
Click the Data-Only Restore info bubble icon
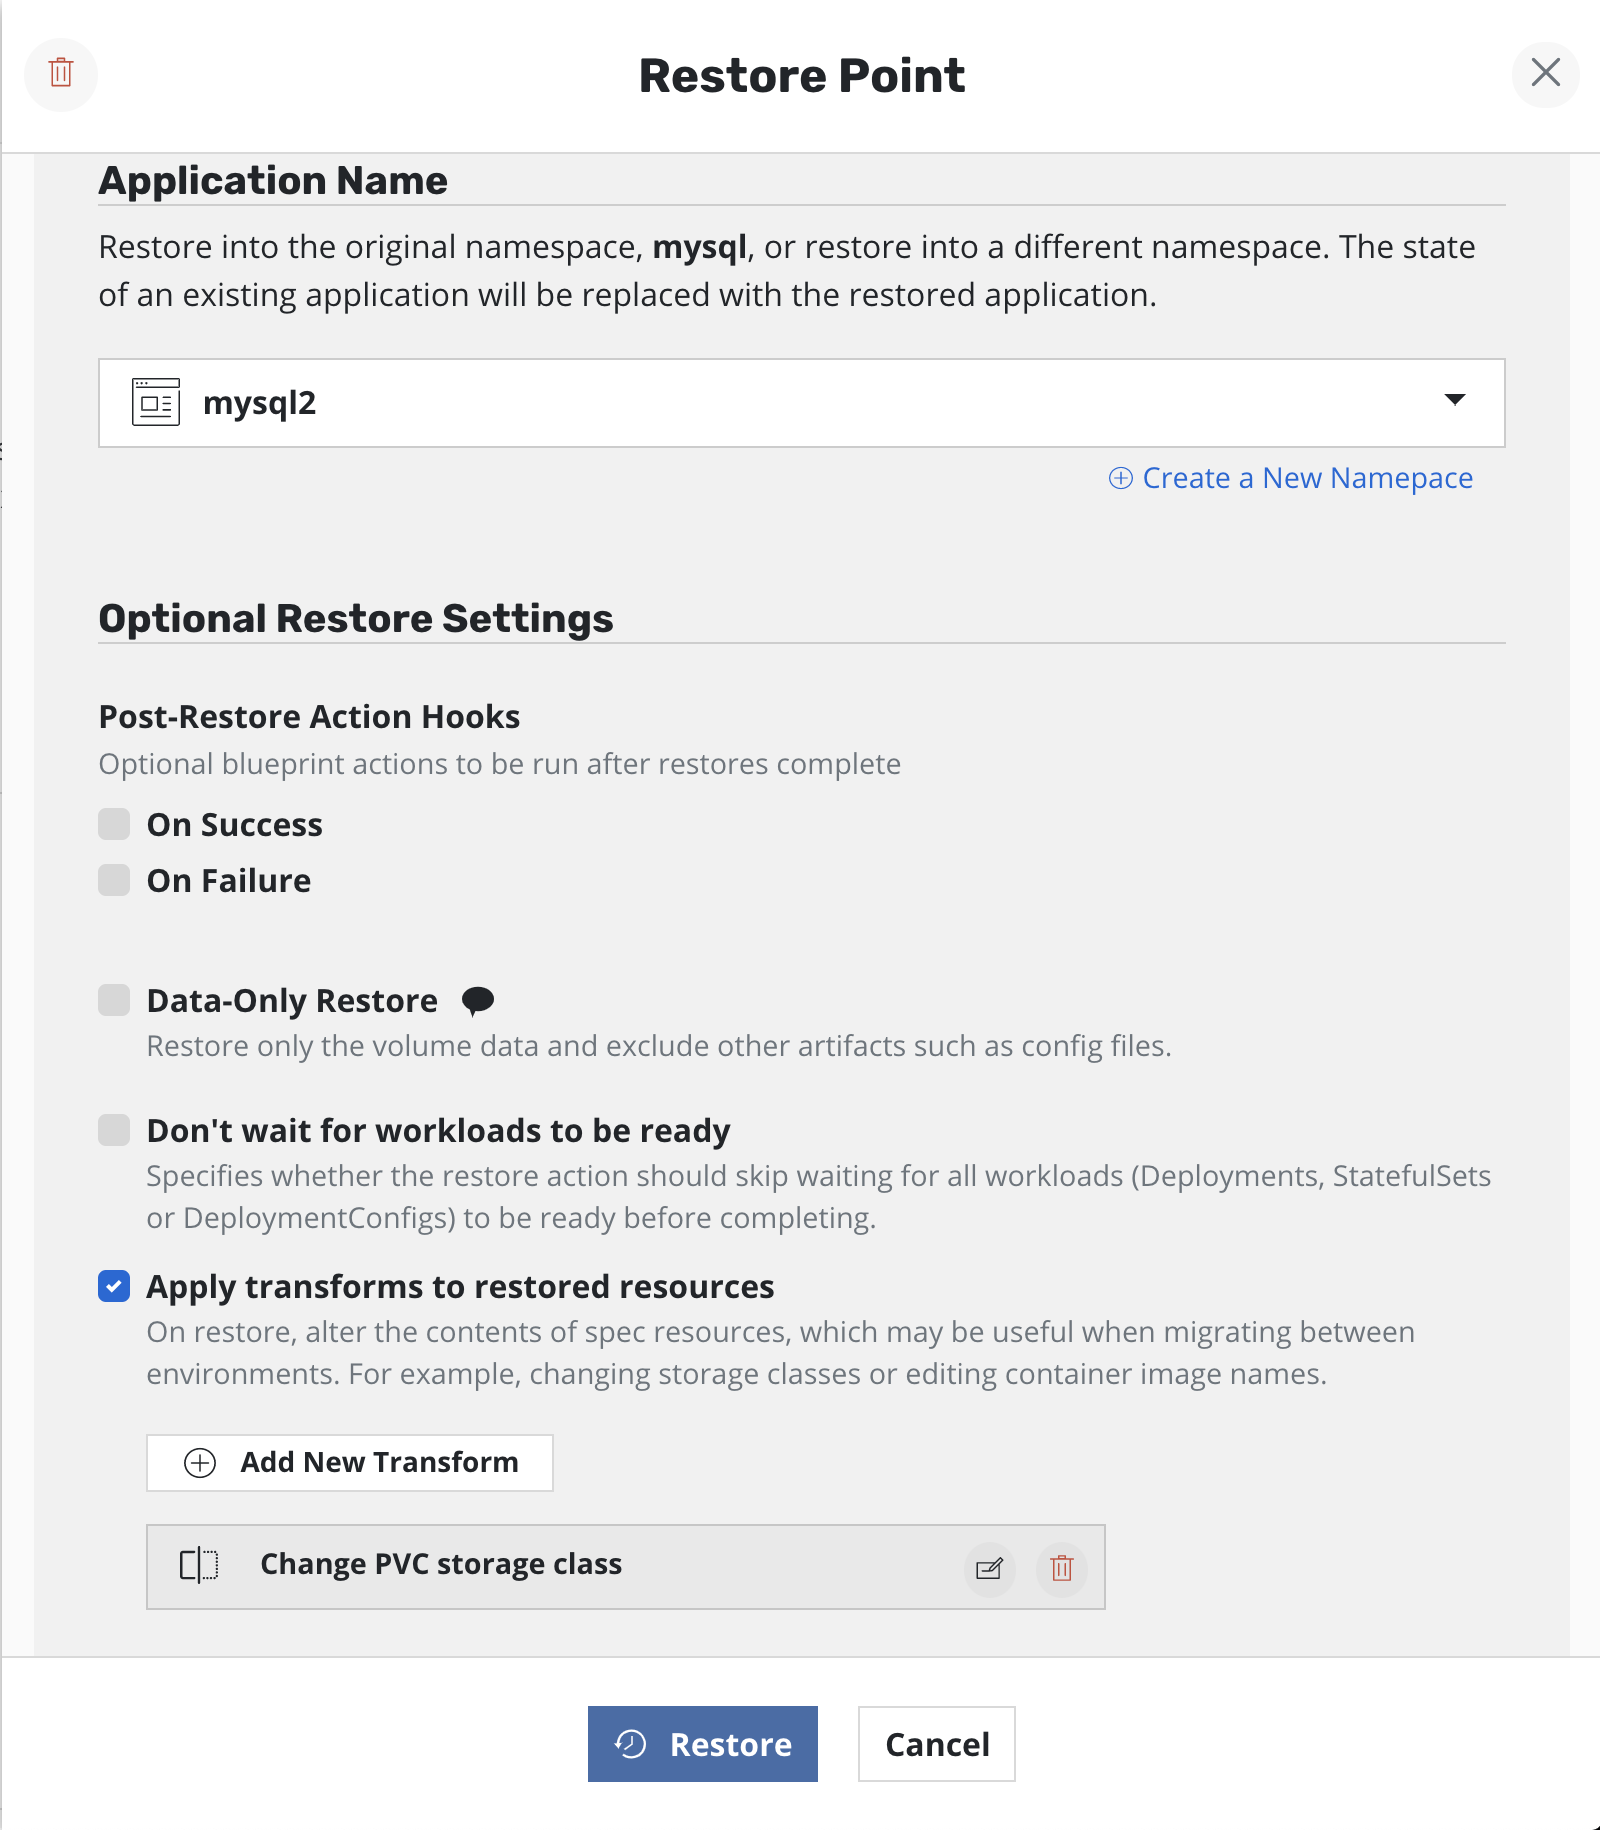[478, 1001]
